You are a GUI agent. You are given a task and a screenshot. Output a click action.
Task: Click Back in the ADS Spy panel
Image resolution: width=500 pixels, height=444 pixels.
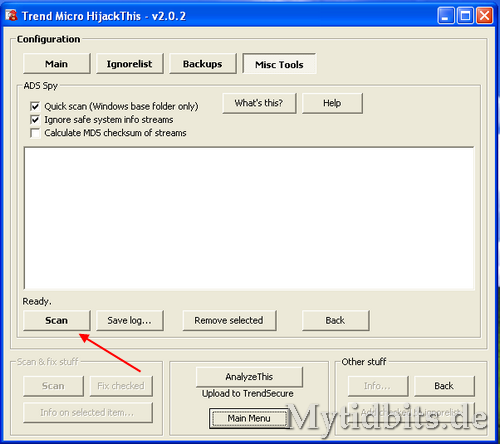(x=336, y=320)
